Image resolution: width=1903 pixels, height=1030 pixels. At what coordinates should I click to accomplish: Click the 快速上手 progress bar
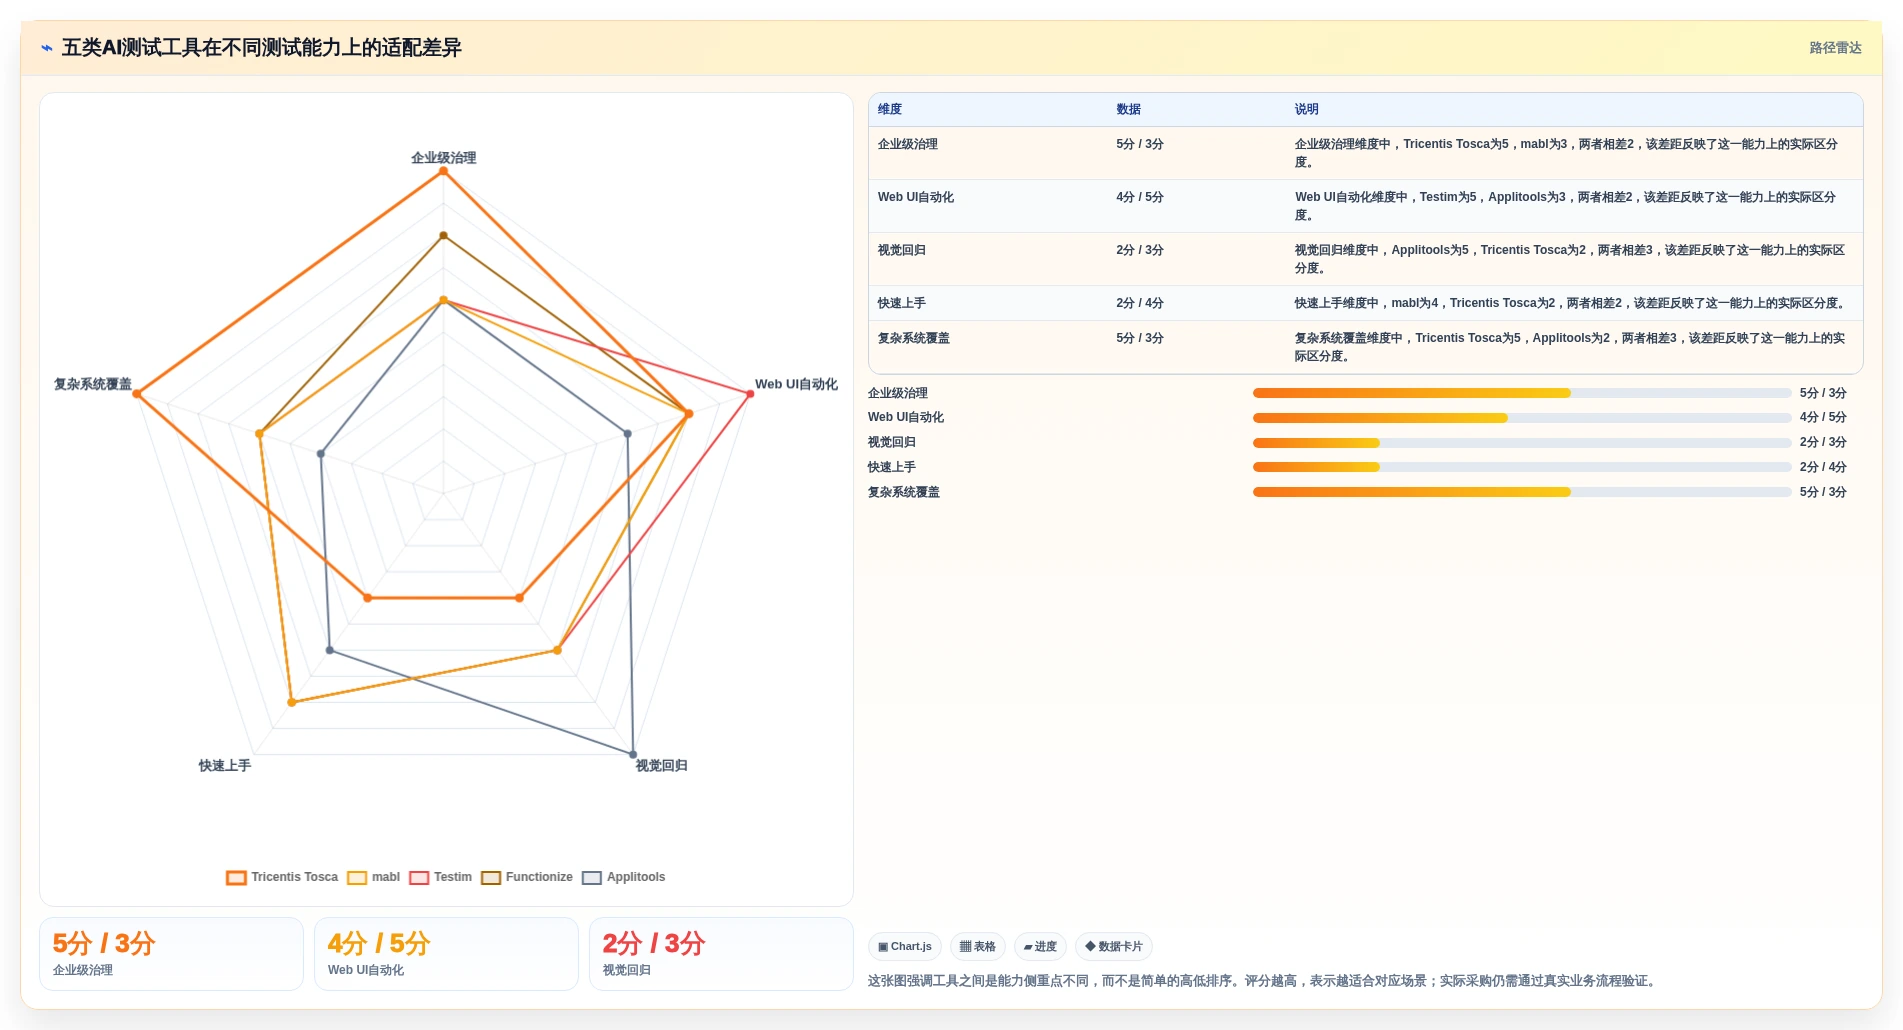[1522, 467]
